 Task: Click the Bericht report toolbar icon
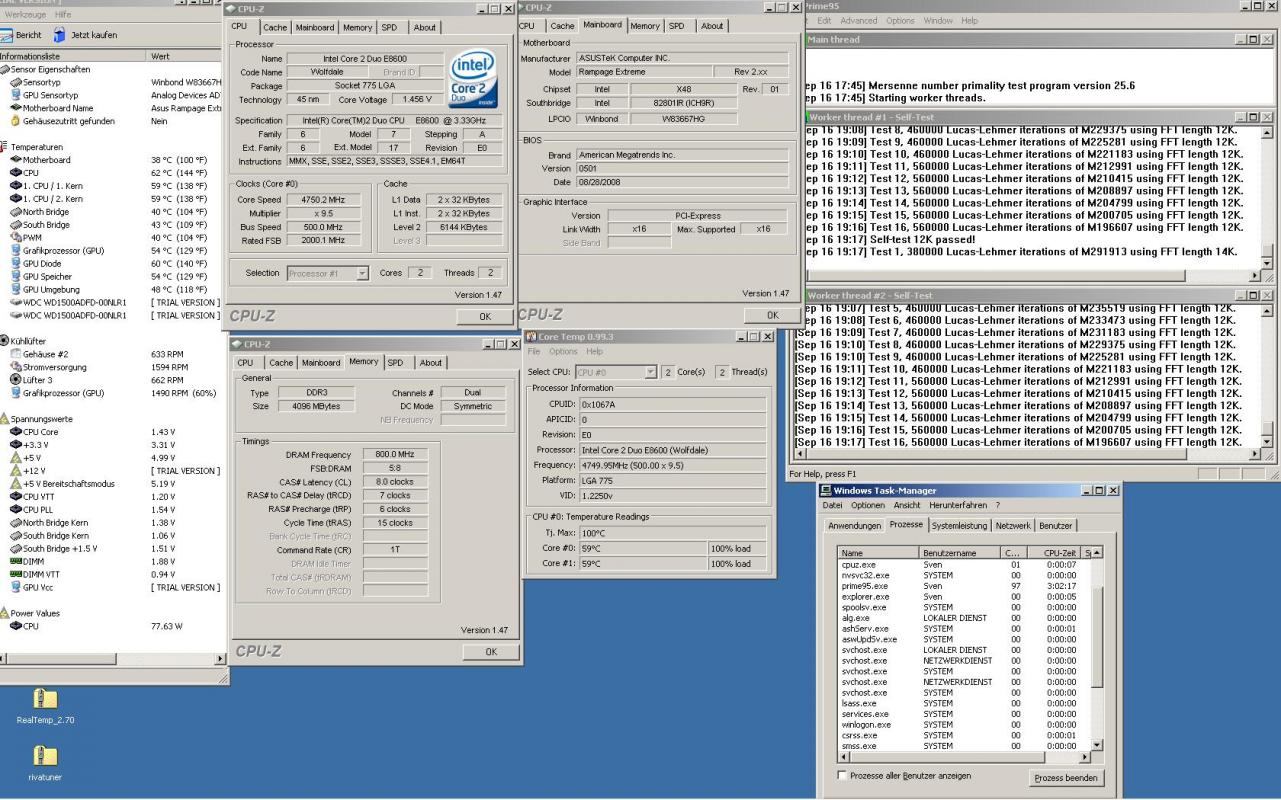pos(6,35)
